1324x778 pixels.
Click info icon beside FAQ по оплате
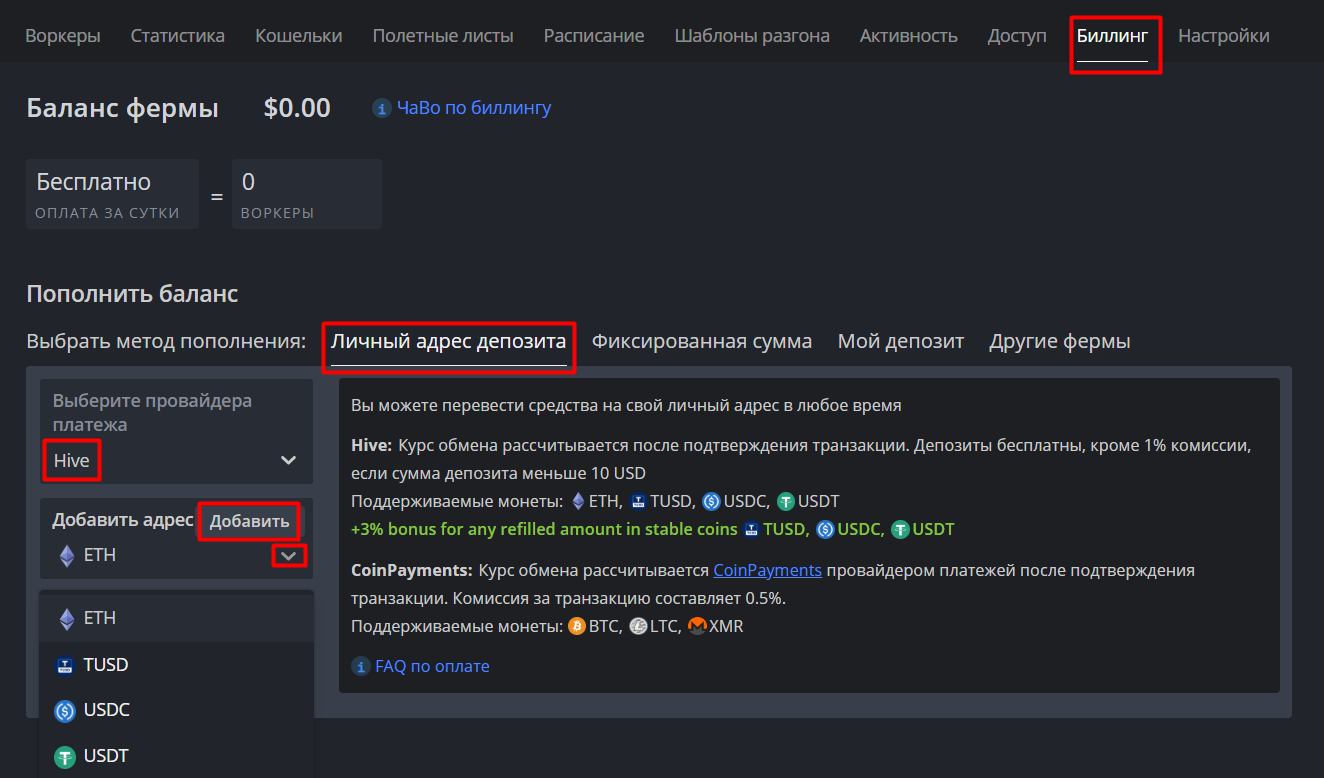pyautogui.click(x=360, y=666)
